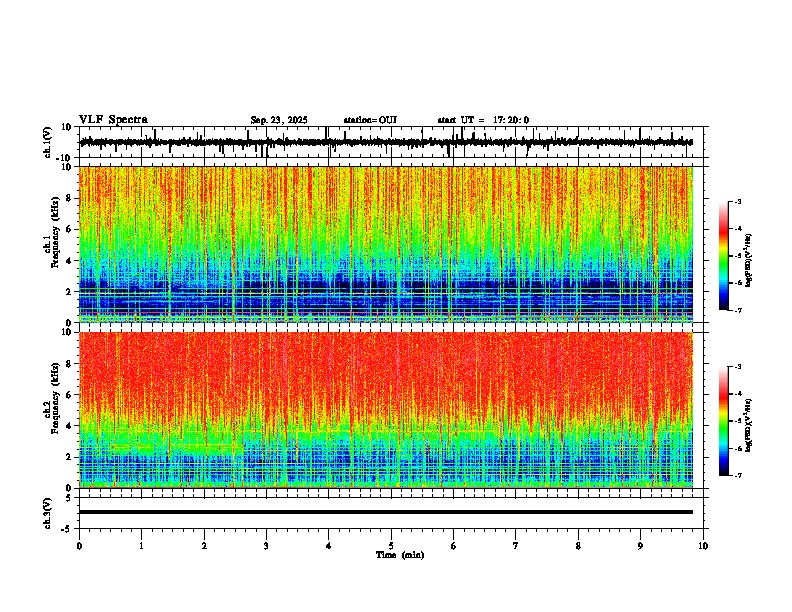This screenshot has width=792, height=612.
Task: Click the ch.3 flat black trace
Action: [386, 512]
